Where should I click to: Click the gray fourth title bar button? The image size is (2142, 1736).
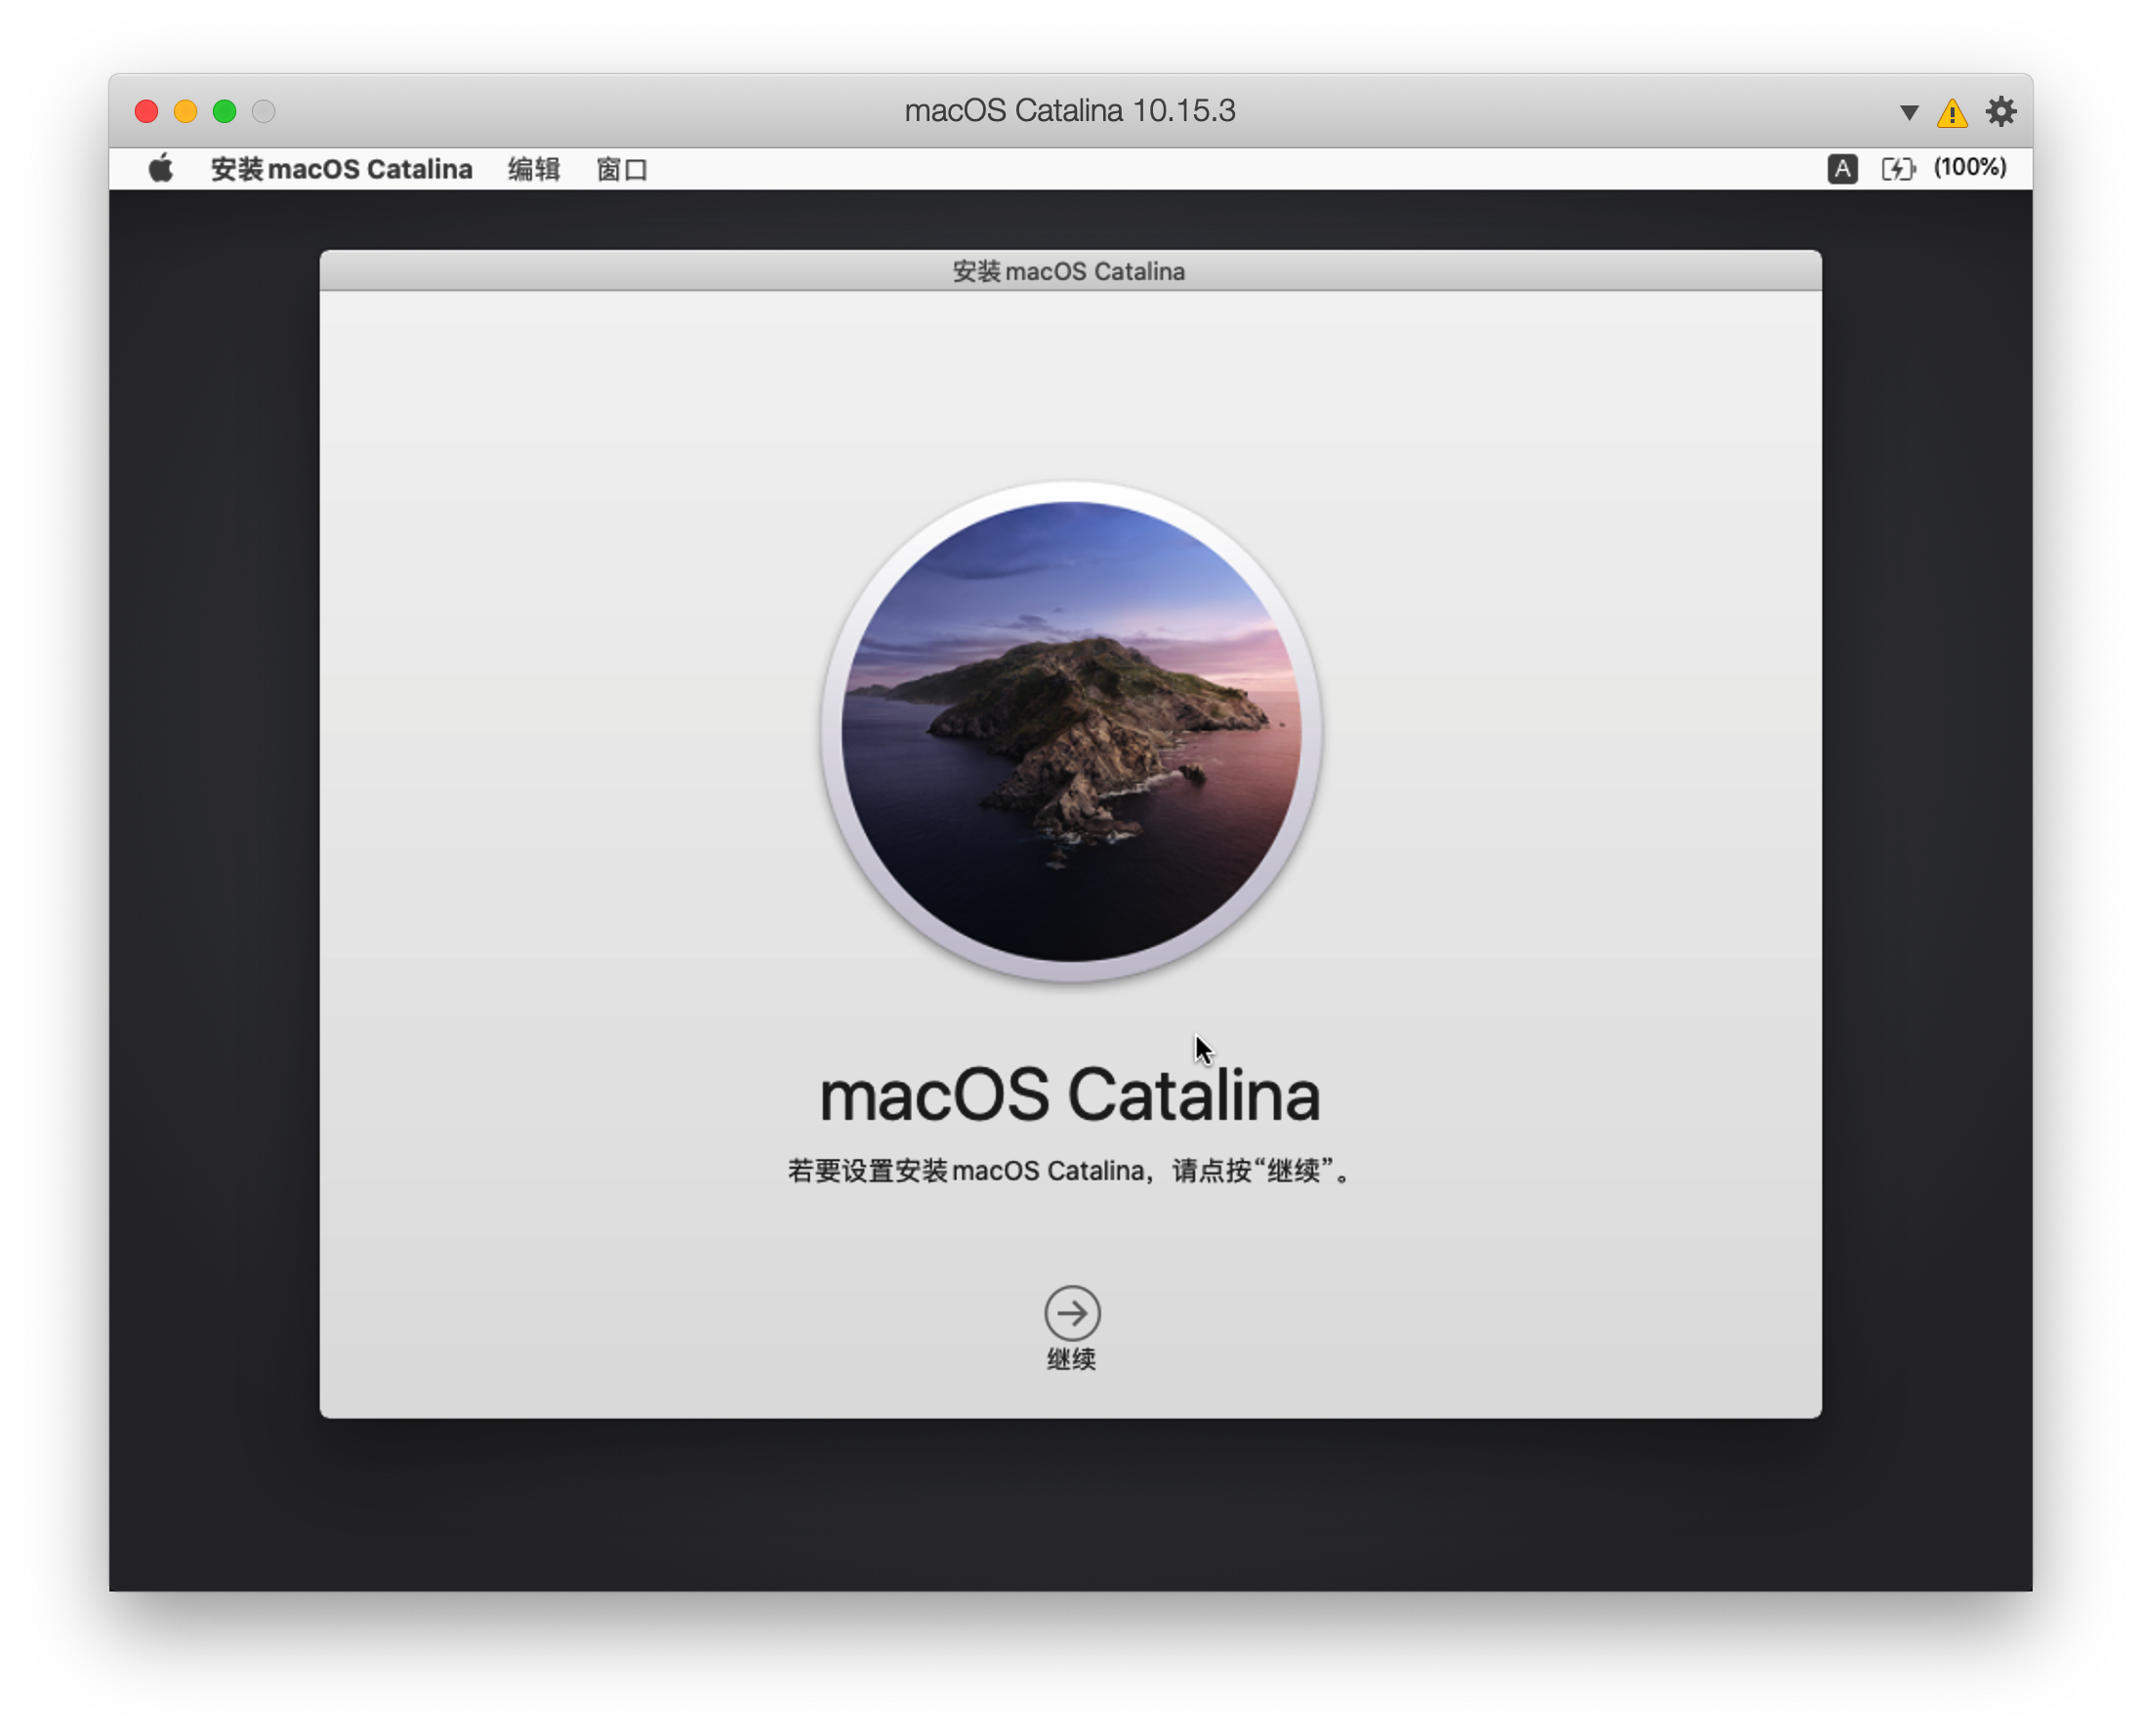264,111
